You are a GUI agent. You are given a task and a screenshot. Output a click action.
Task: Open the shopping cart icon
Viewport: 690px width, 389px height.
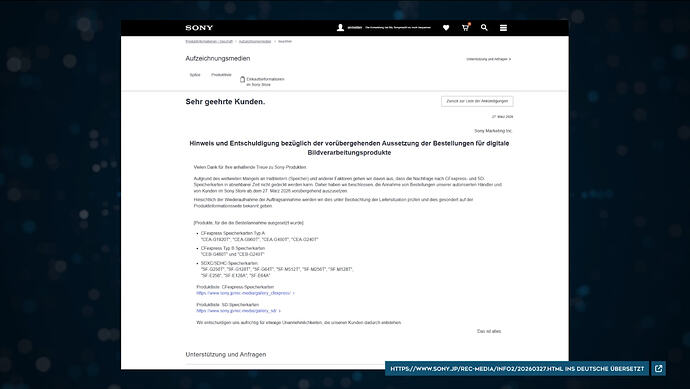pos(466,27)
